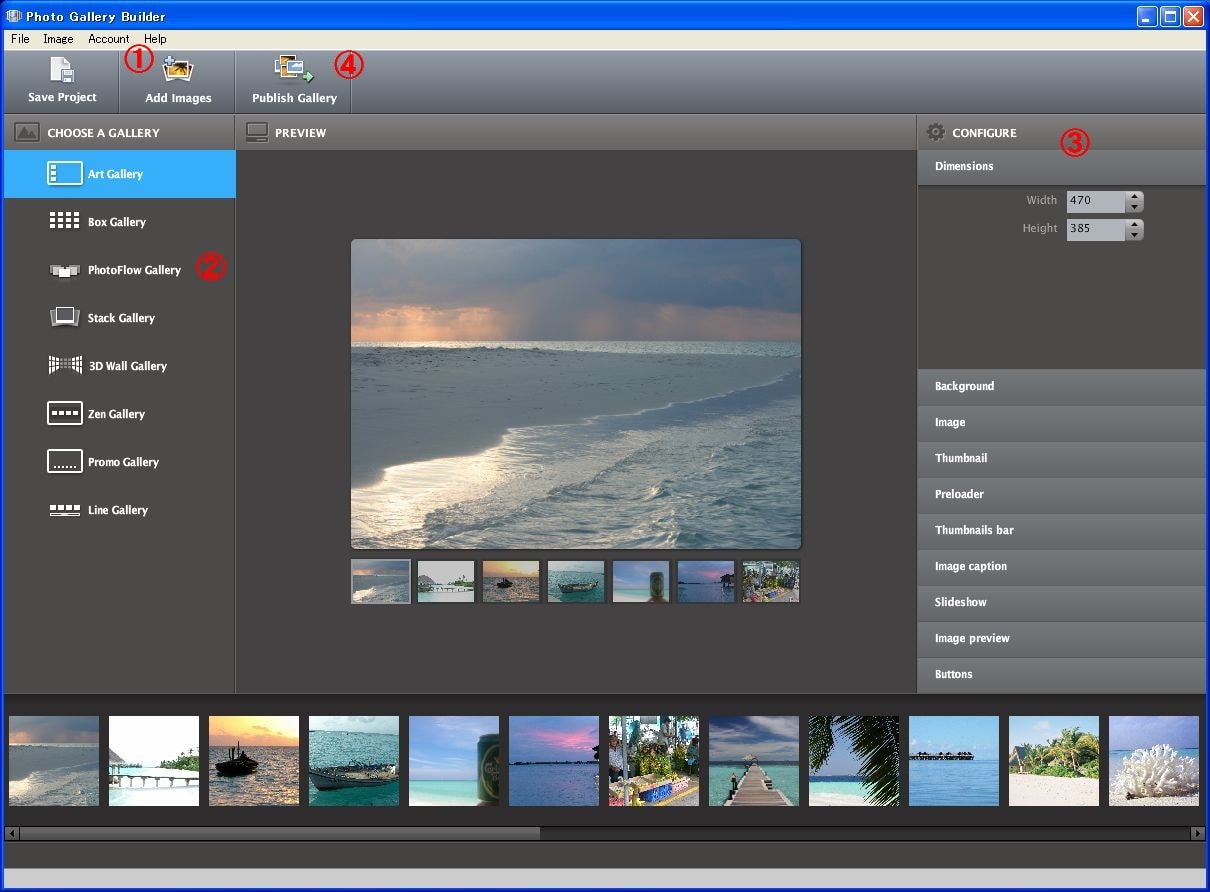Viewport: 1210px width, 892px height.
Task: Click the Publish Gallery toolbar icon
Action: [x=293, y=69]
